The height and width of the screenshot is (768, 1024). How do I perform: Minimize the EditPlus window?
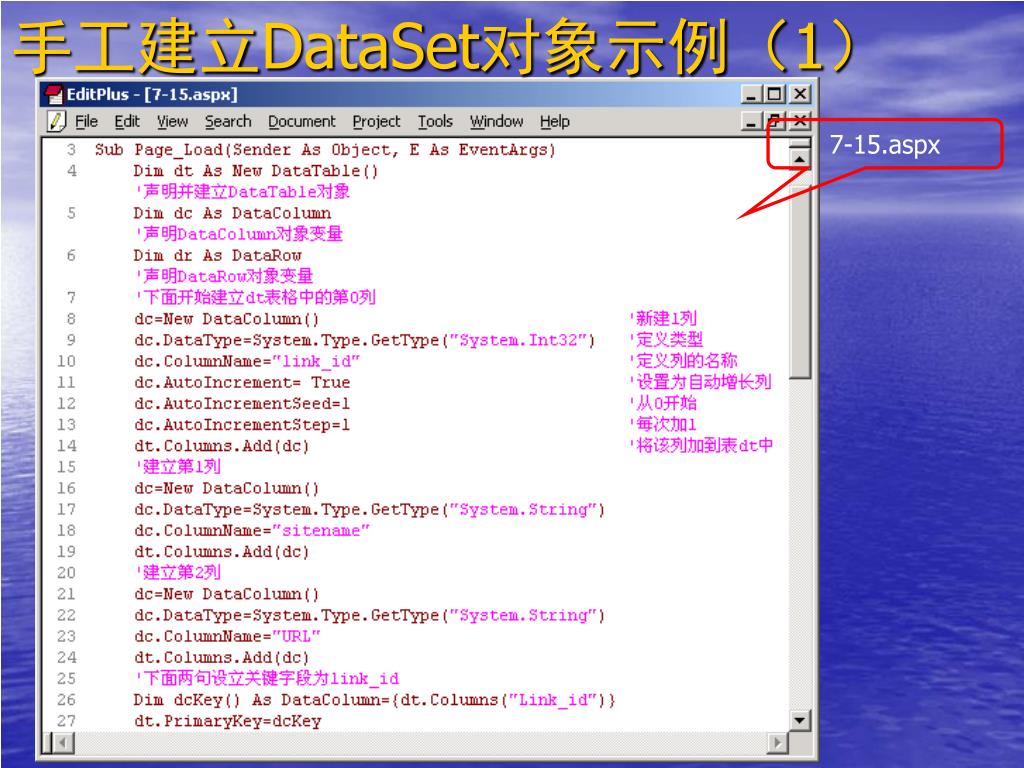pyautogui.click(x=751, y=95)
